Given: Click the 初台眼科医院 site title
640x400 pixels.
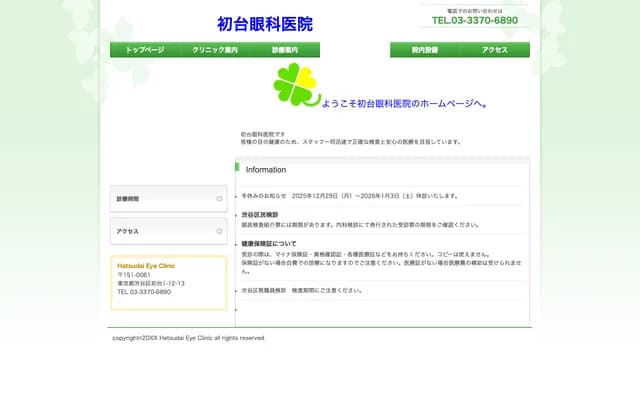Looking at the screenshot, I should point(264,24).
